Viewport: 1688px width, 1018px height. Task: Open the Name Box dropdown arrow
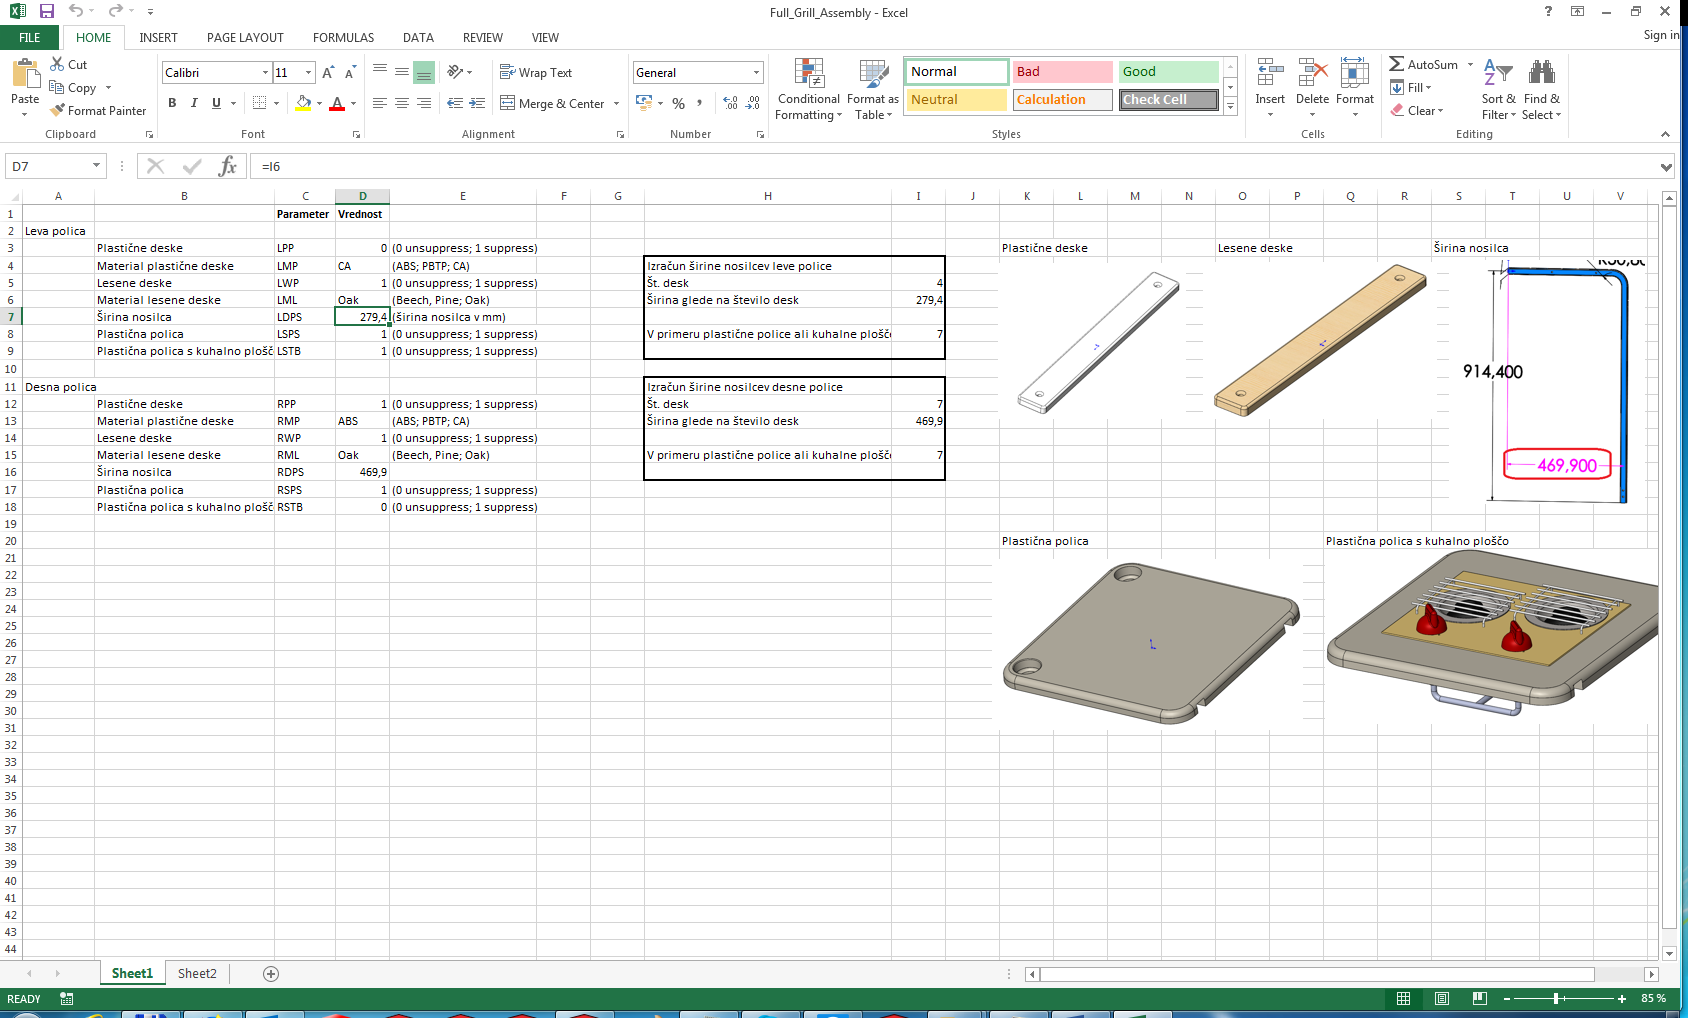coord(96,166)
